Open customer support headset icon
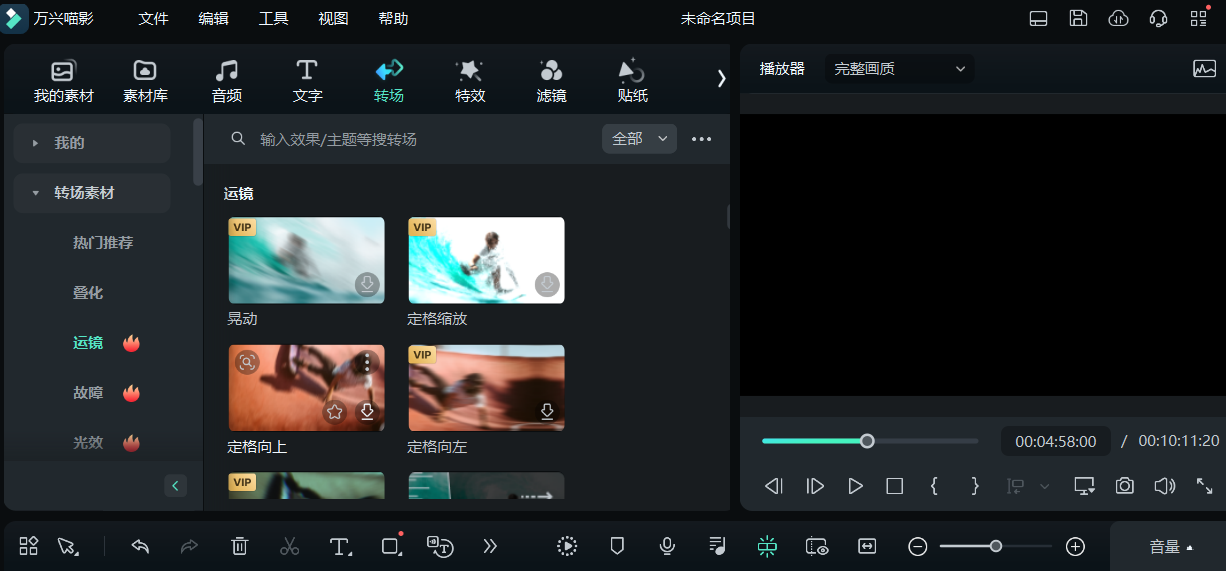The height and width of the screenshot is (571, 1226). coord(1159,18)
